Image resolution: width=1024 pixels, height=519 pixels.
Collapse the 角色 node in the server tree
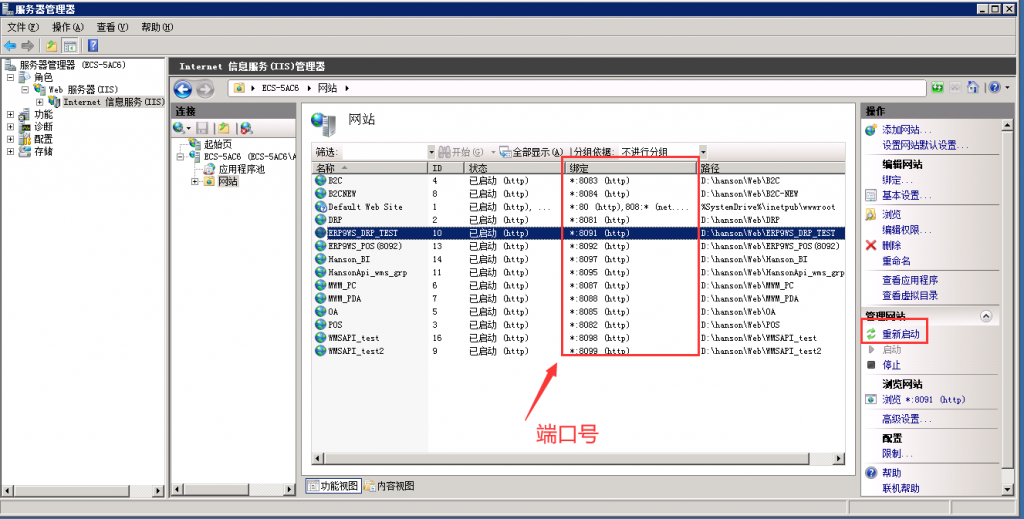click(10, 77)
